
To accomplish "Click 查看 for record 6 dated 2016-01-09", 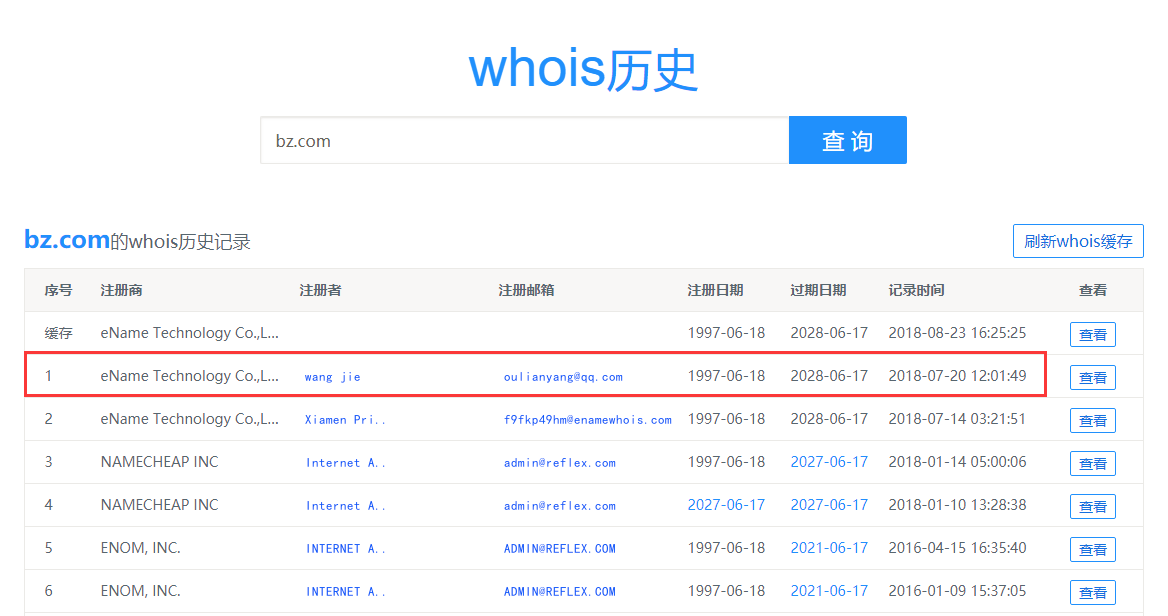I will click(x=1093, y=593).
